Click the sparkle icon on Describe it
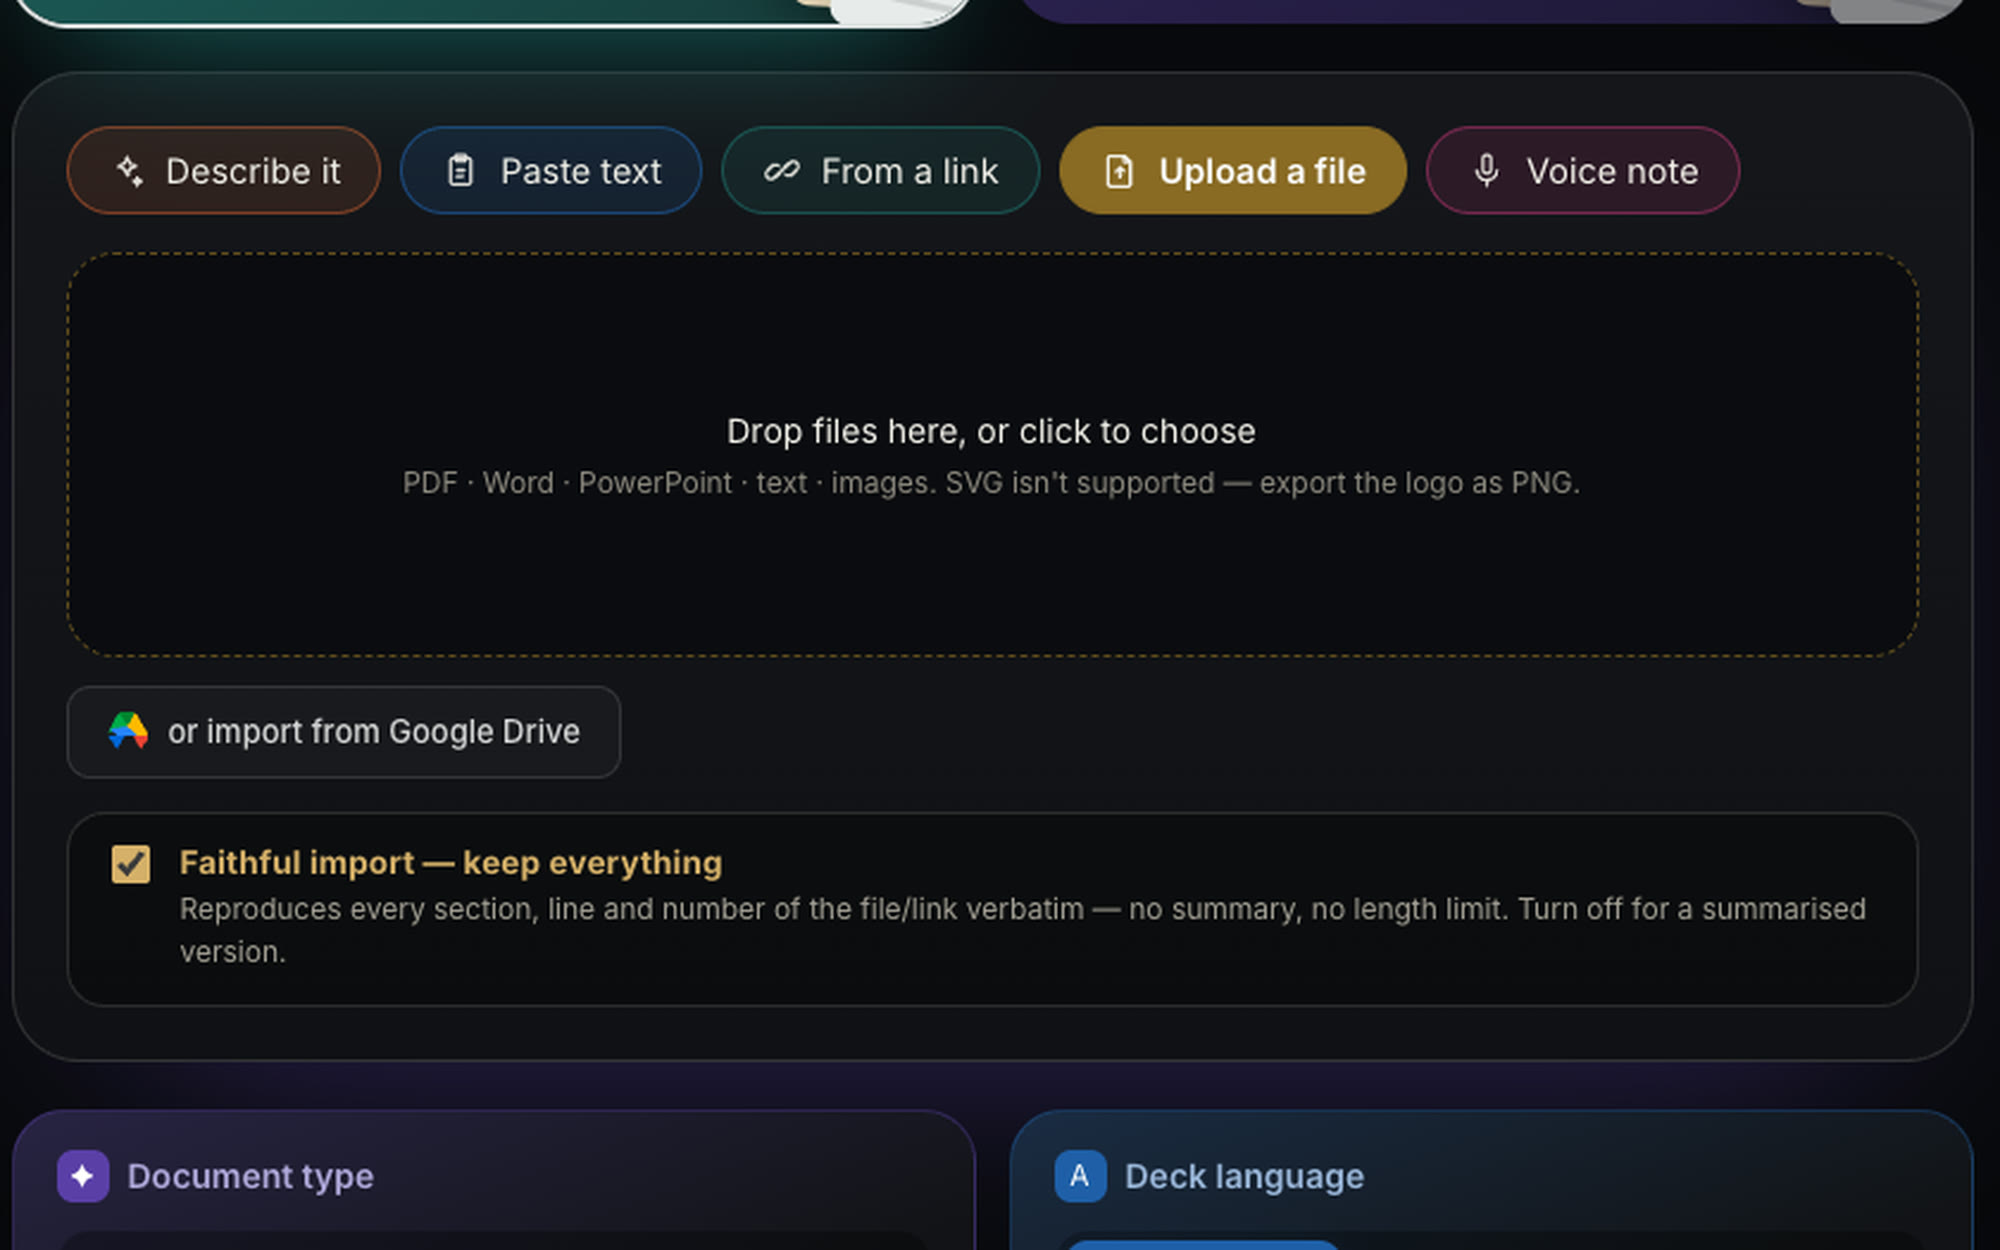Image resolution: width=2000 pixels, height=1250 pixels. 130,171
